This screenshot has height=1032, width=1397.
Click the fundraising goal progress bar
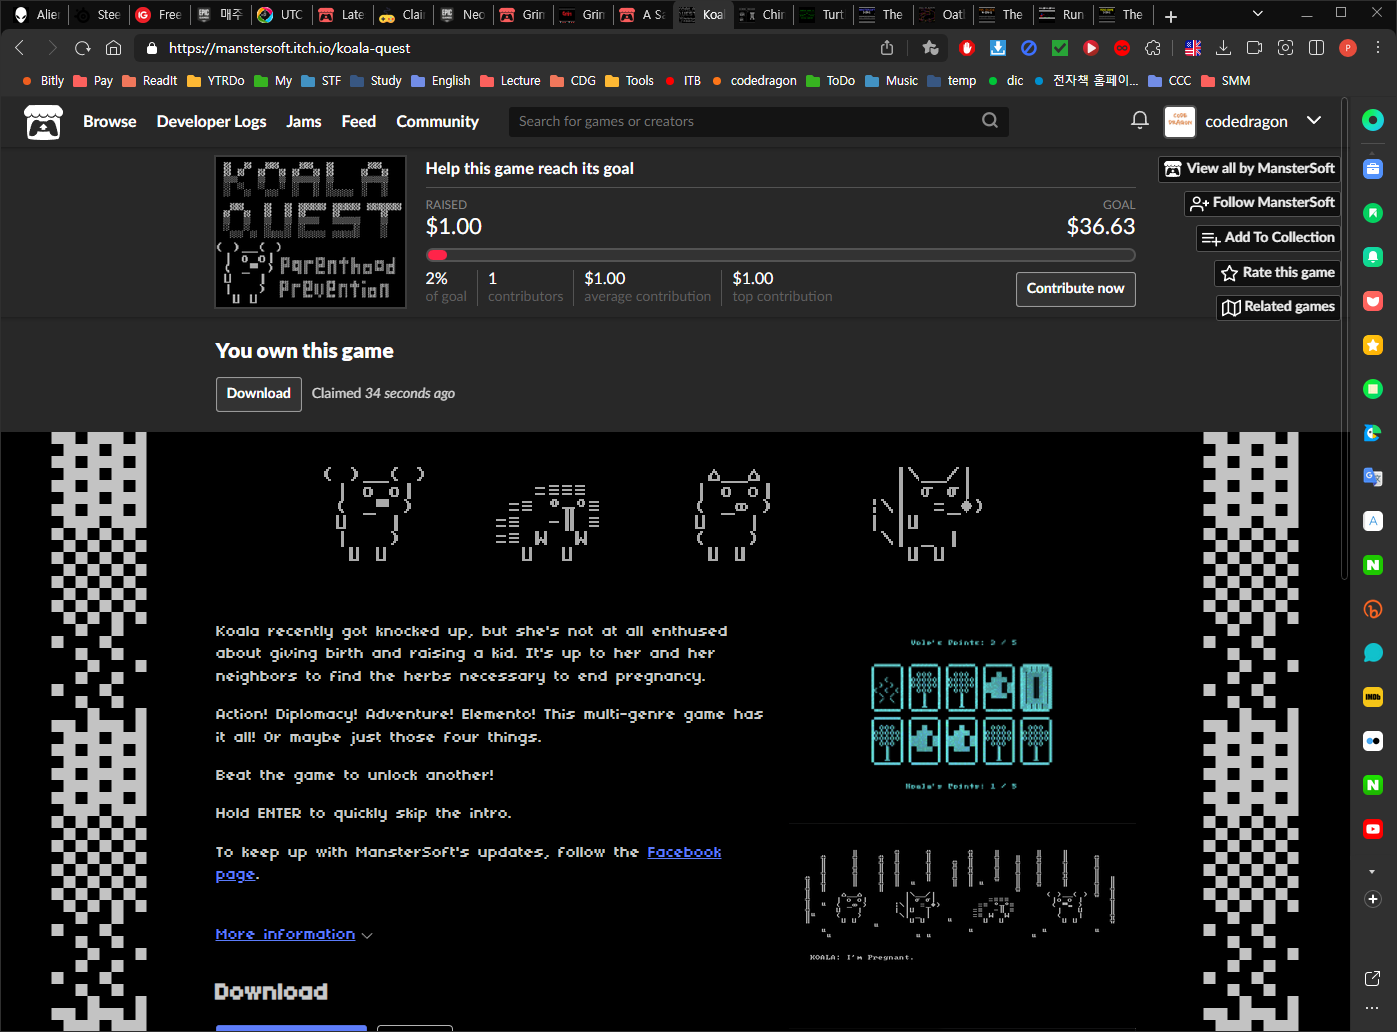coord(780,255)
